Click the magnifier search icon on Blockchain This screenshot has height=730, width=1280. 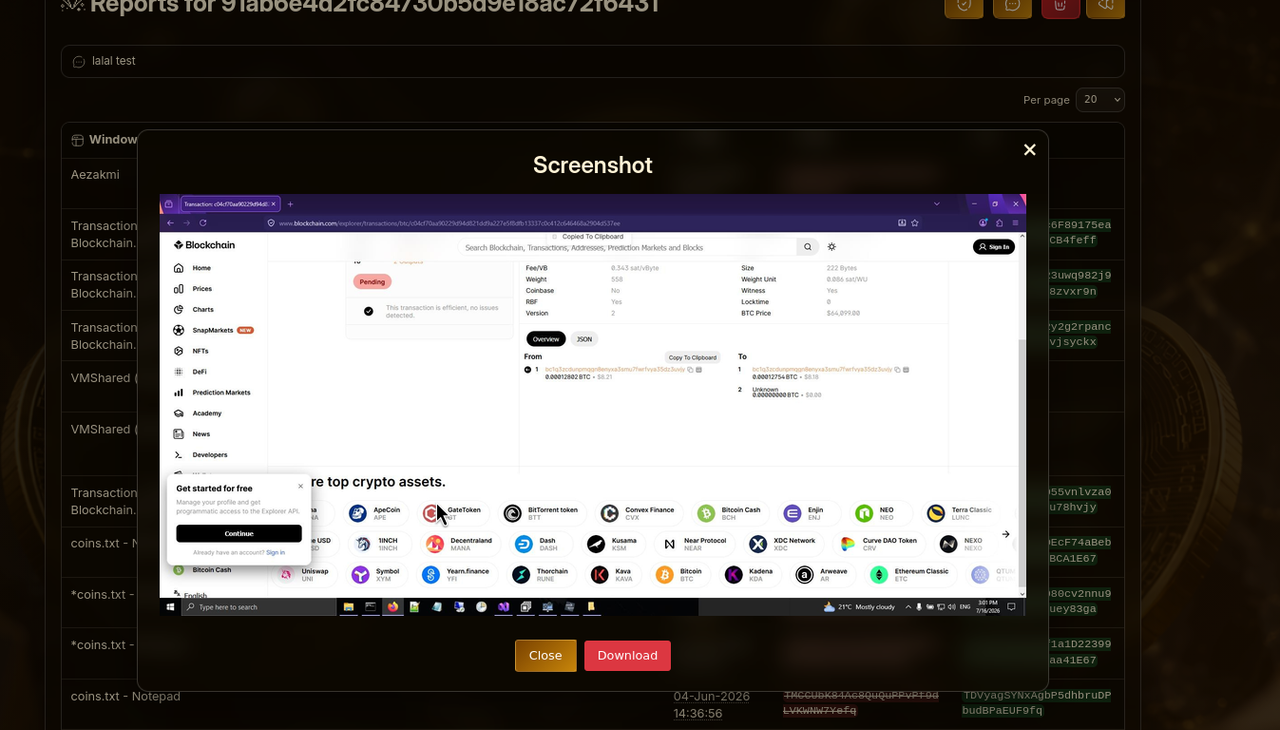pos(807,247)
